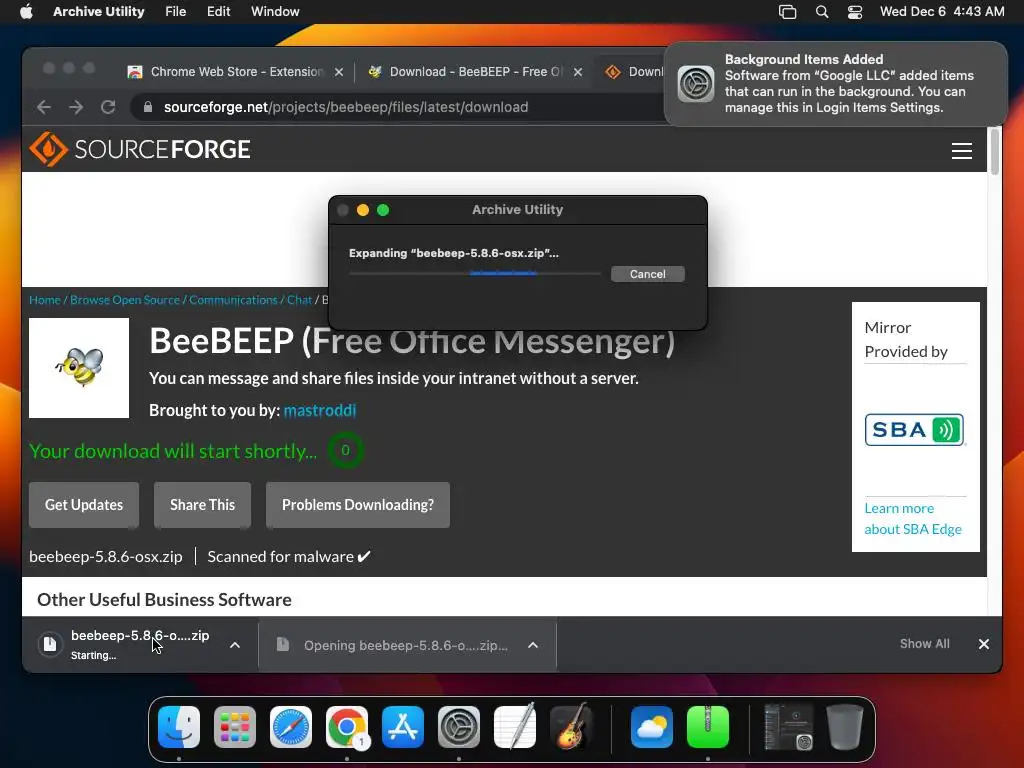Switch to Download - BeeBEEP tab
This screenshot has height=768, width=1024.
[x=464, y=72]
